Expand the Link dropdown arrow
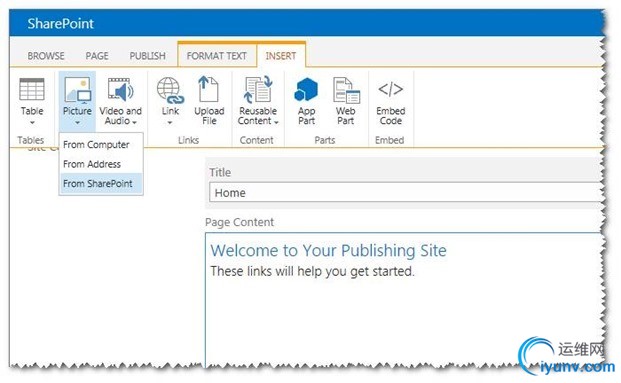621x383 pixels. (170, 122)
